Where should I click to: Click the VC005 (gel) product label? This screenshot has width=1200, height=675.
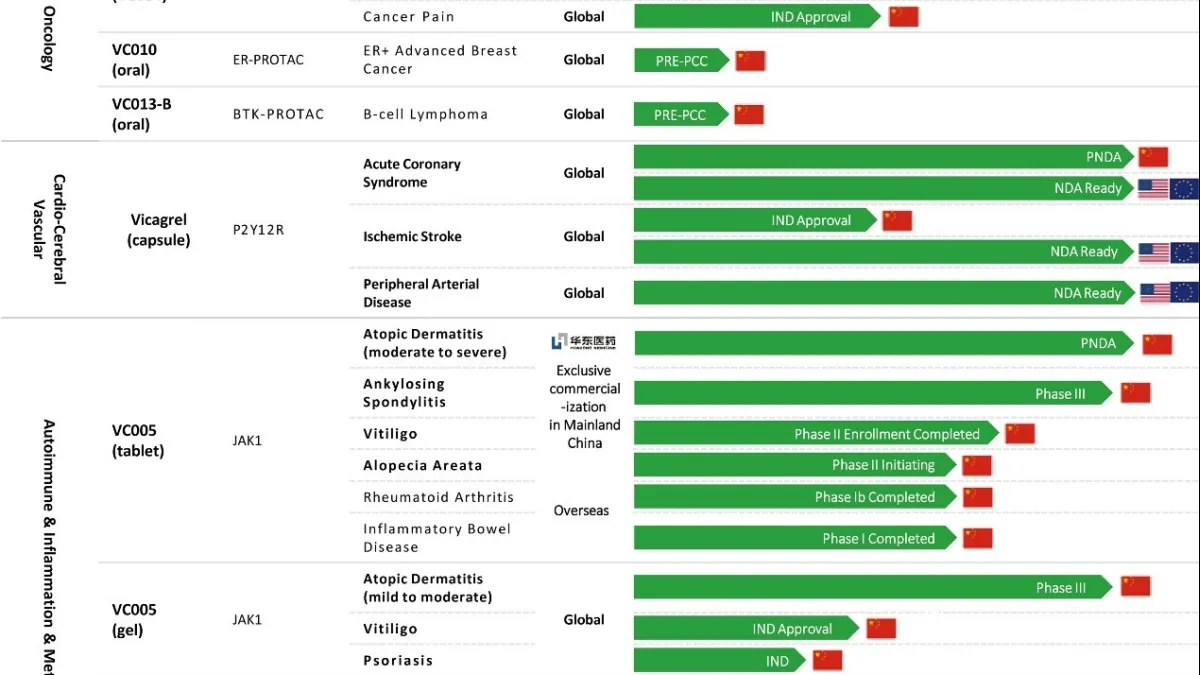pos(135,619)
